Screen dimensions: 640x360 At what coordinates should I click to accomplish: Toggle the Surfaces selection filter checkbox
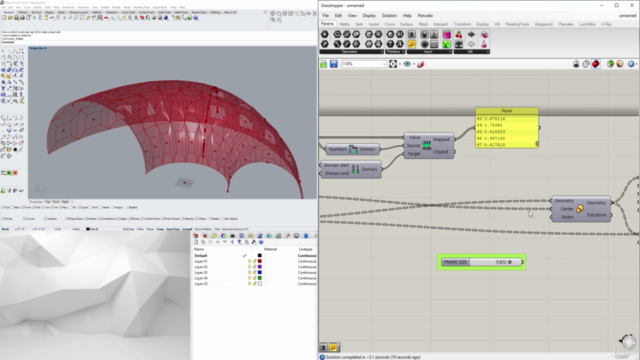[45, 219]
